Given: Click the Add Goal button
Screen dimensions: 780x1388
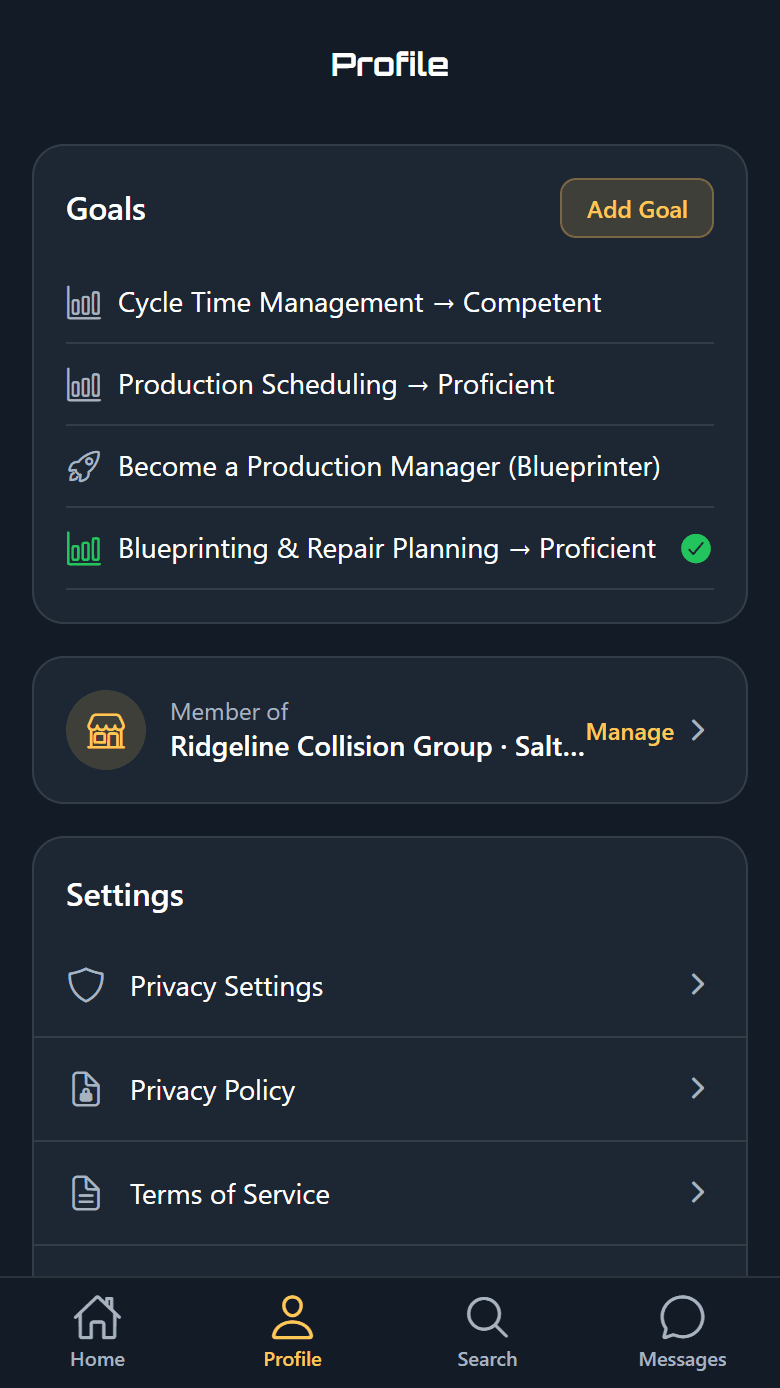Looking at the screenshot, I should (x=637, y=208).
